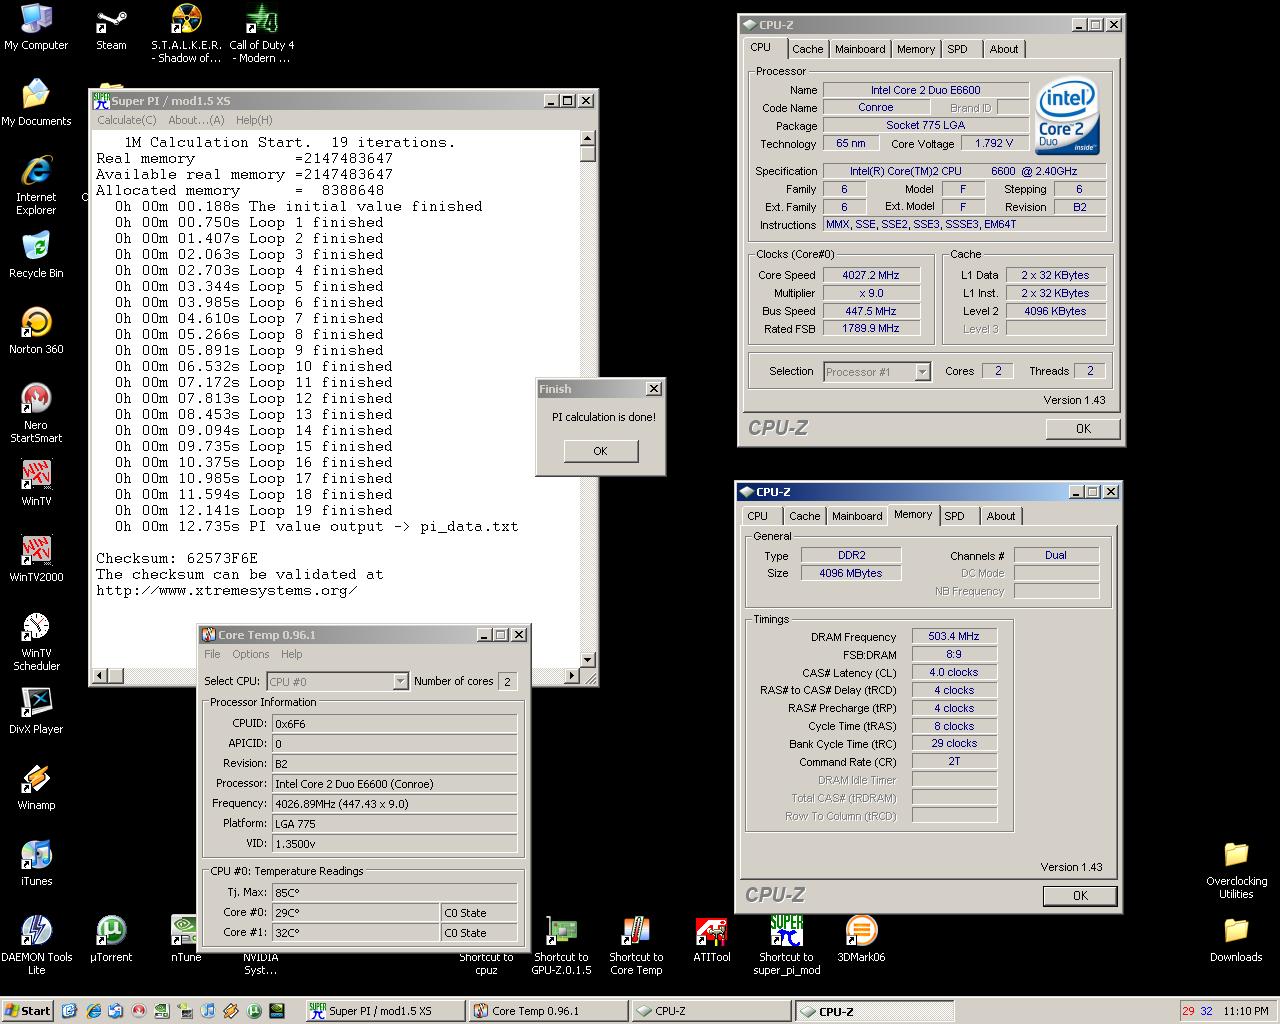
Task: Click the Super PI vertical scrollbar up arrow
Action: coord(588,139)
